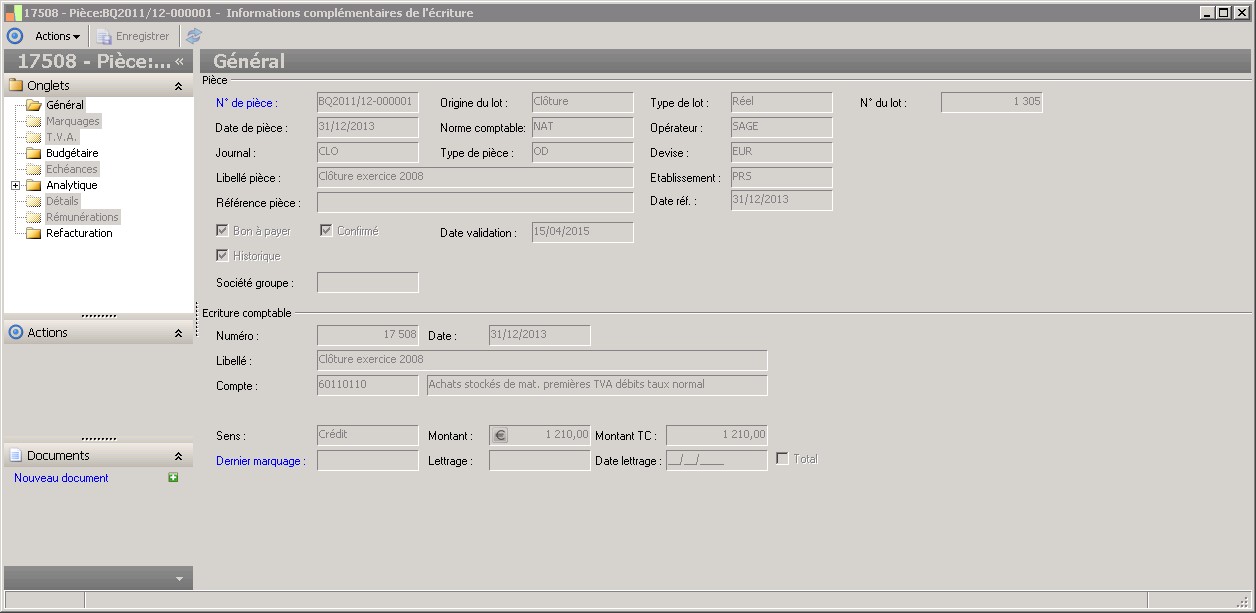
Task: Click the Lettrage input field
Action: coord(539,460)
